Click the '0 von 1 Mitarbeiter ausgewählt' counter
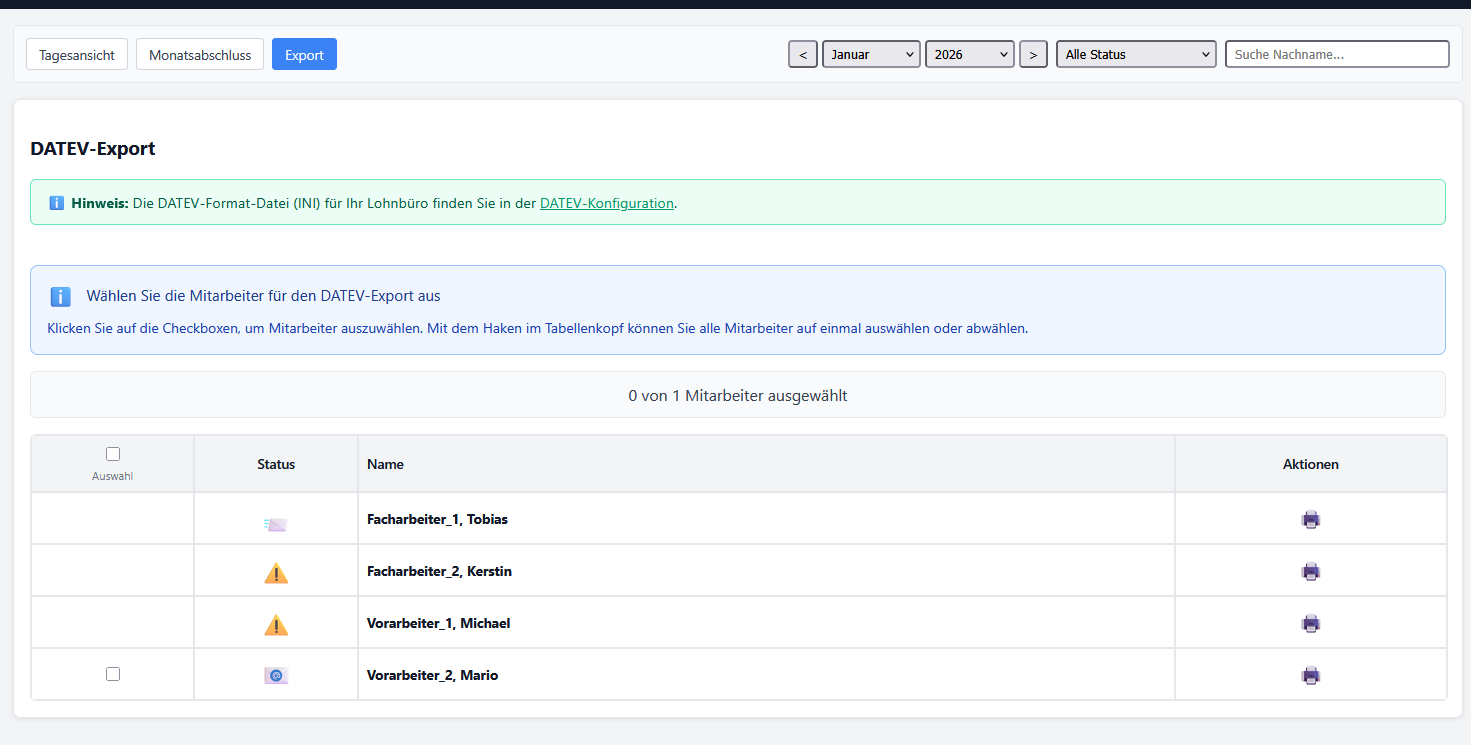 (738, 395)
